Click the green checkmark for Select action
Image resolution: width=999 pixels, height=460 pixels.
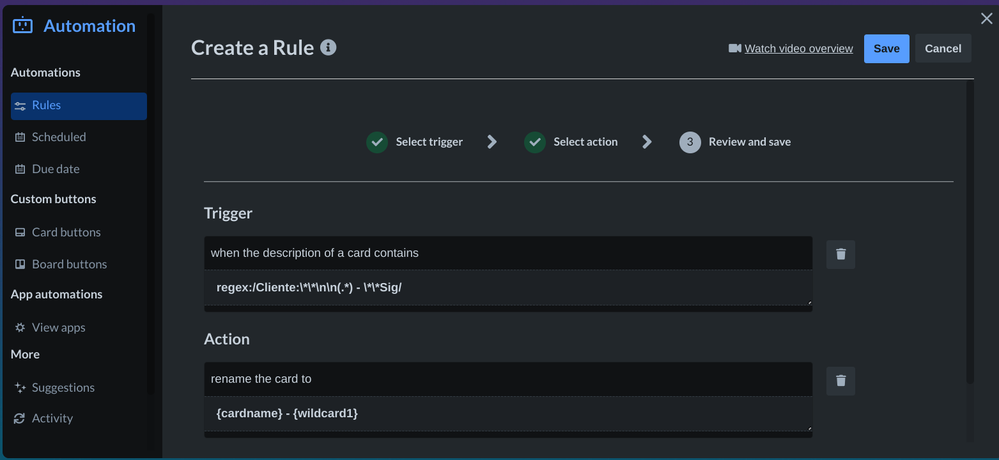pyautogui.click(x=535, y=142)
